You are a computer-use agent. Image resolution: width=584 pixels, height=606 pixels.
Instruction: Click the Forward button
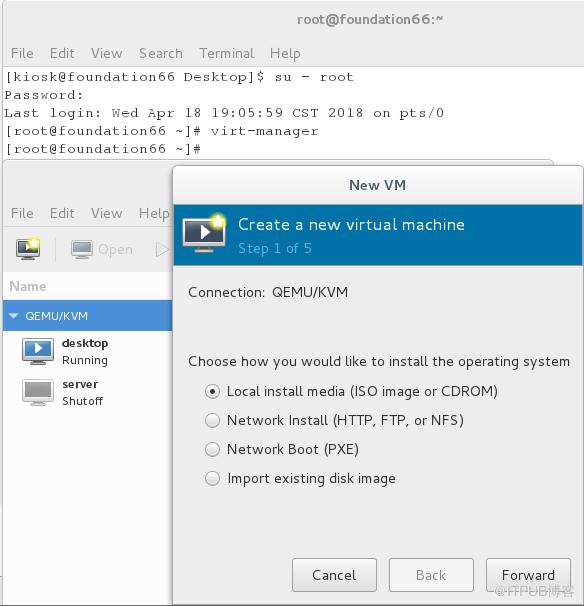(x=528, y=575)
